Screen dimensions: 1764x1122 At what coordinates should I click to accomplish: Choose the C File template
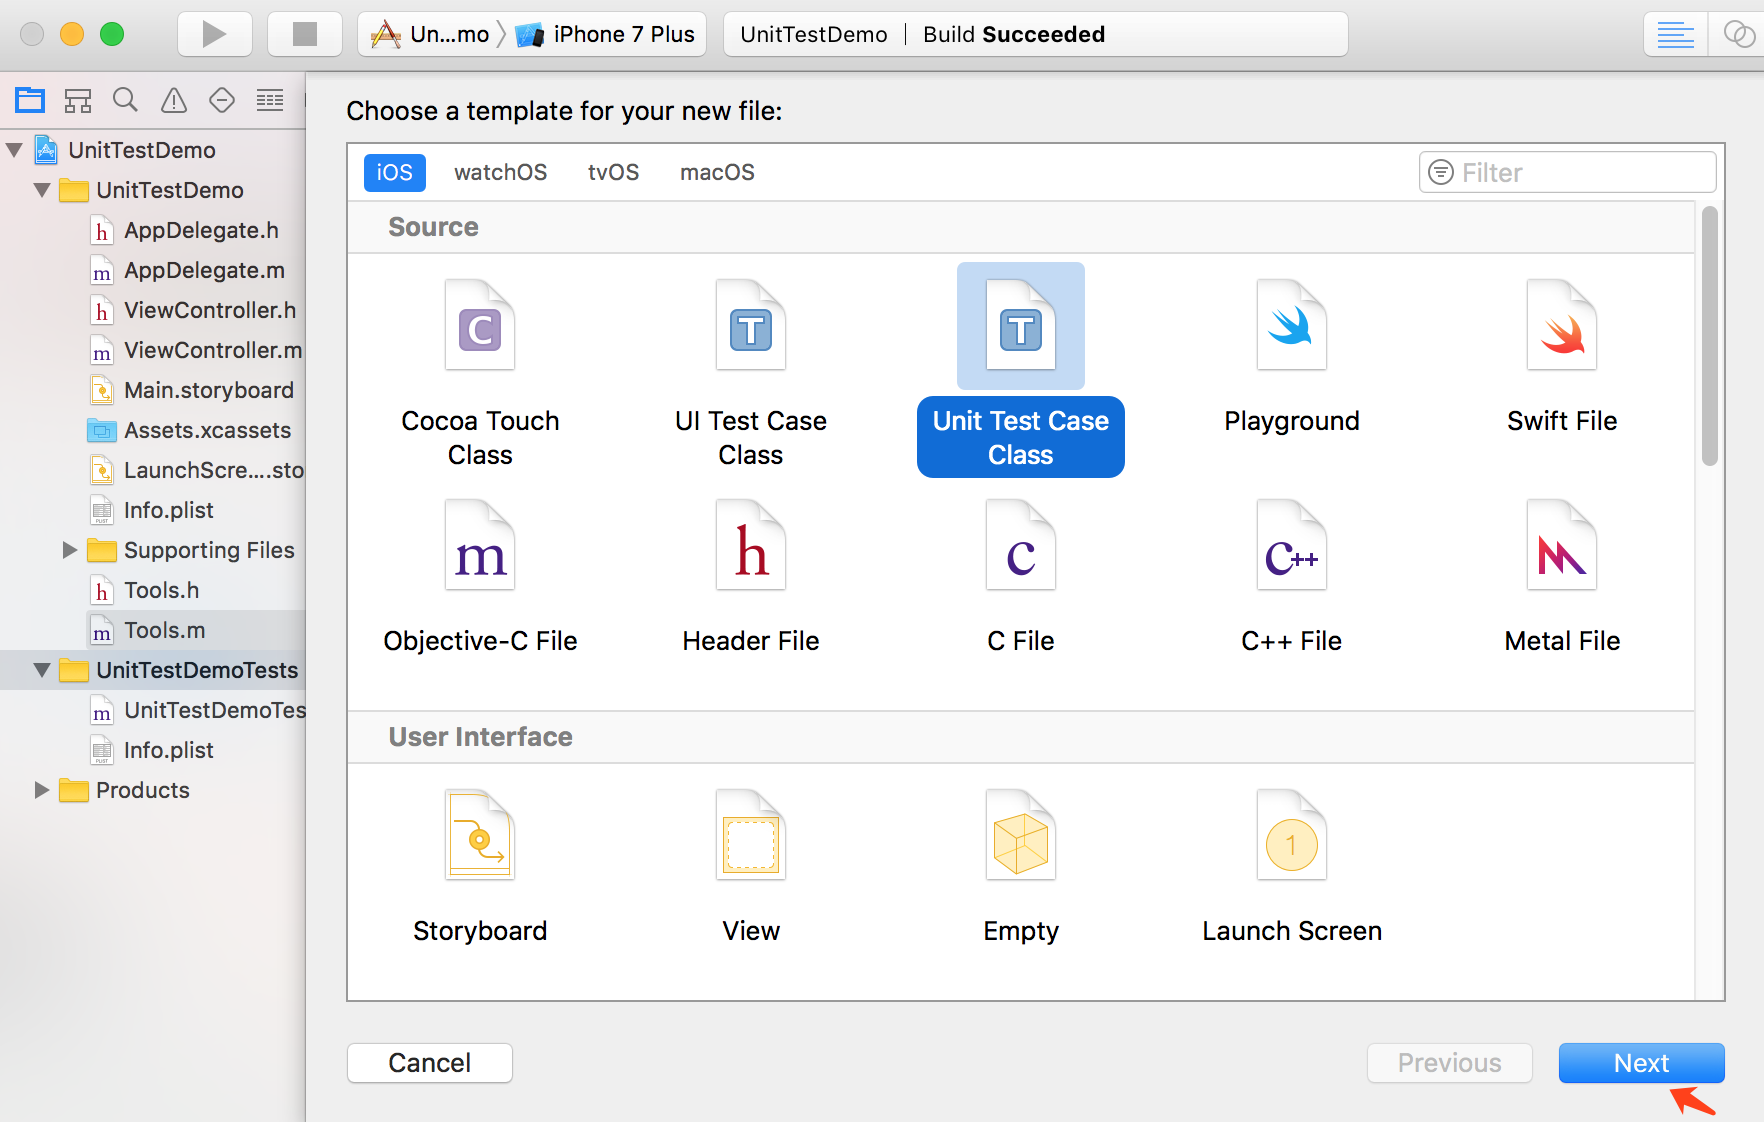pyautogui.click(x=1021, y=576)
